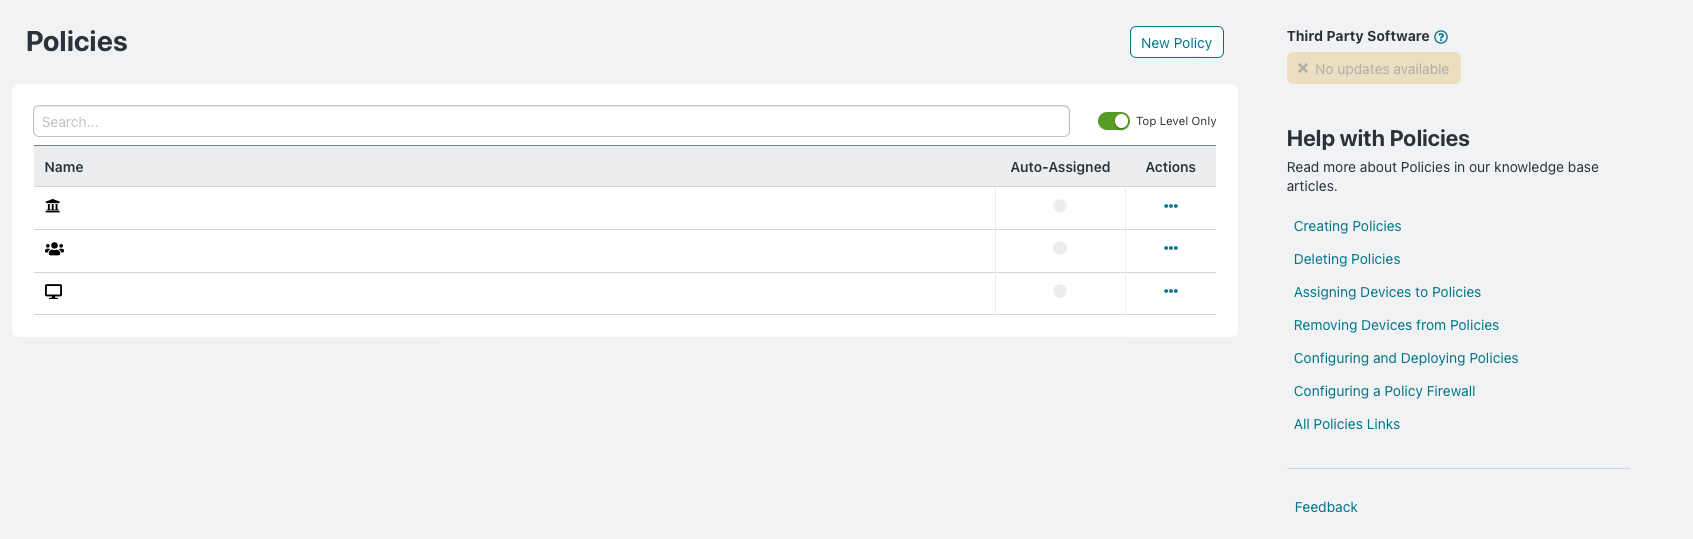This screenshot has width=1693, height=539.
Task: Open actions menu for the bank icon policy
Action: [x=1171, y=206]
